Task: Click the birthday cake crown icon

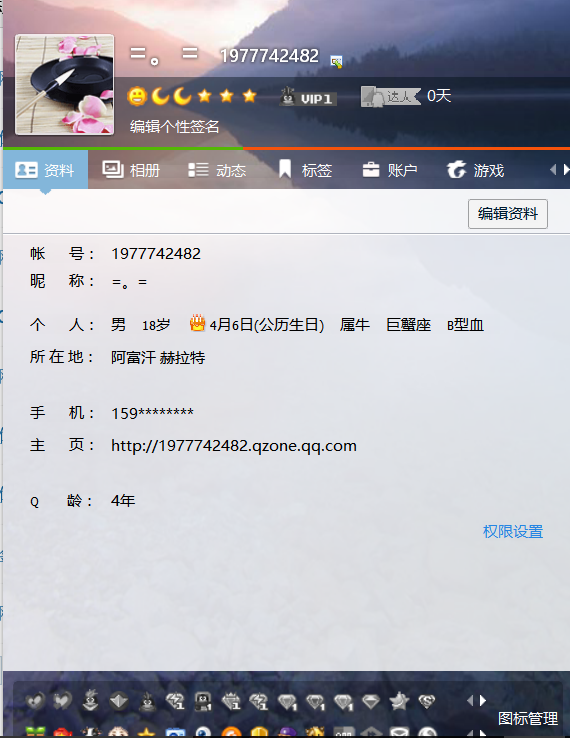Action: click(x=197, y=323)
